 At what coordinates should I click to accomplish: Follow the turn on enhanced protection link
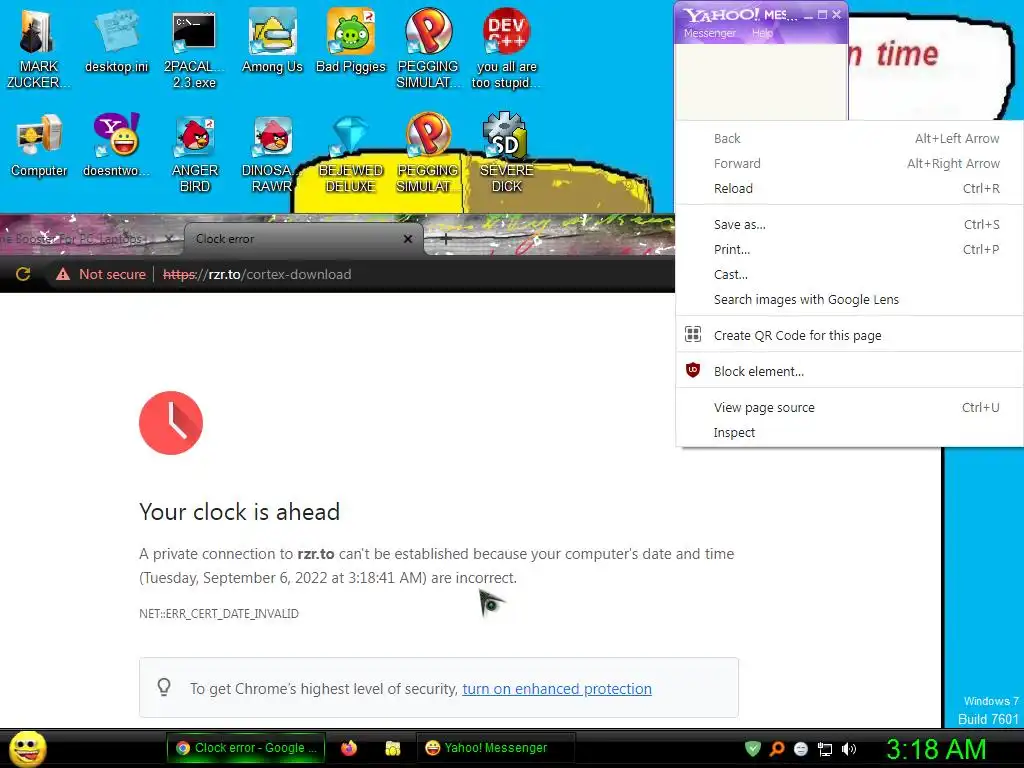coord(556,688)
